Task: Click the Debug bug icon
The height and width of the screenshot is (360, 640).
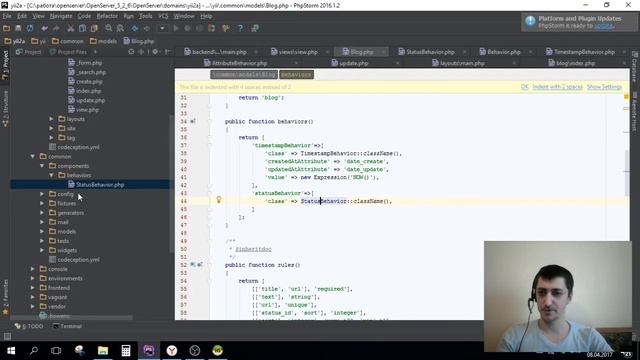Action: (187, 28)
